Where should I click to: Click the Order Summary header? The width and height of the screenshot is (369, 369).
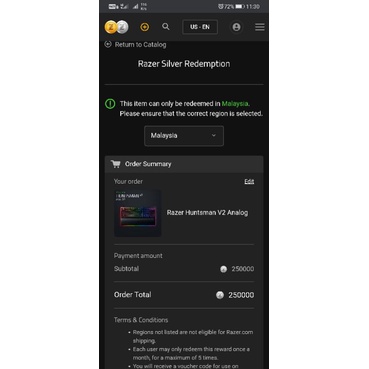point(184,164)
